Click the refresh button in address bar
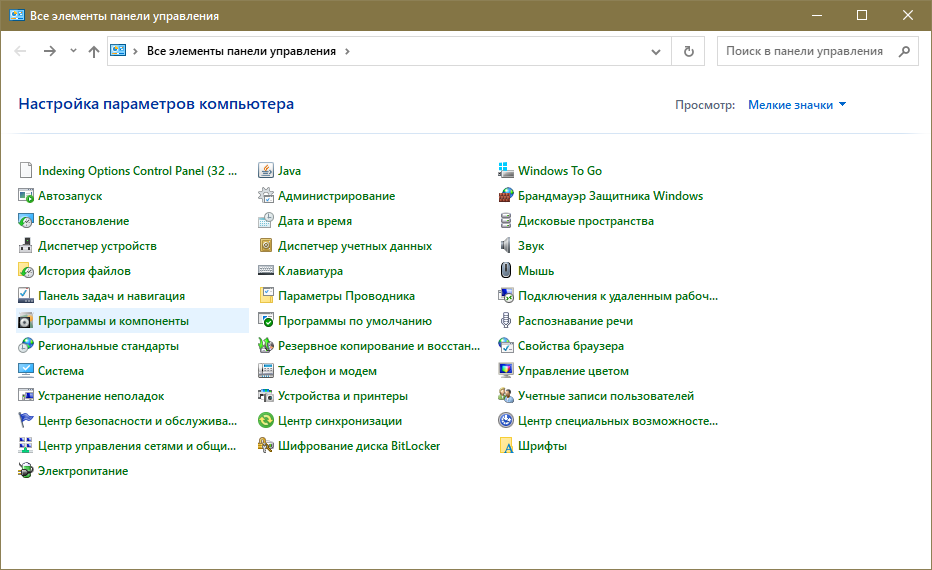 [688, 51]
